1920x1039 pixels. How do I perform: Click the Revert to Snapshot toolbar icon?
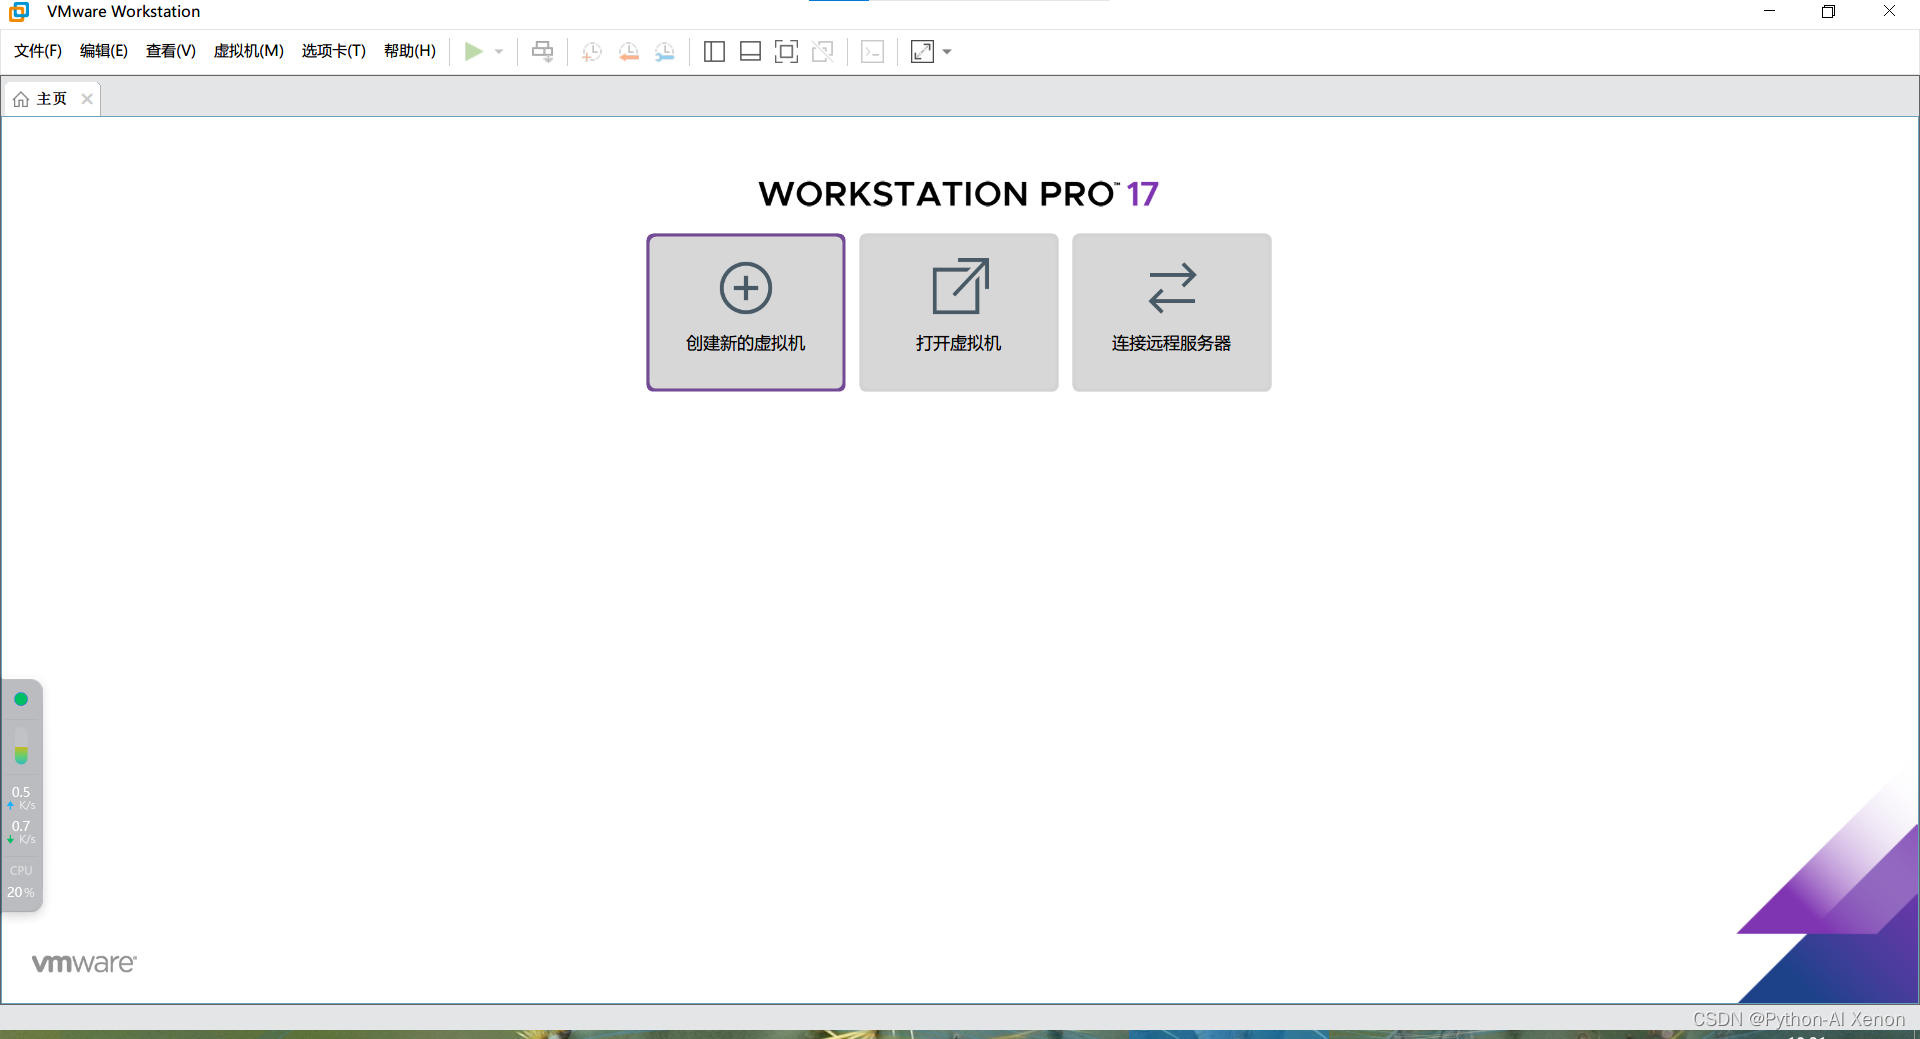pyautogui.click(x=628, y=52)
